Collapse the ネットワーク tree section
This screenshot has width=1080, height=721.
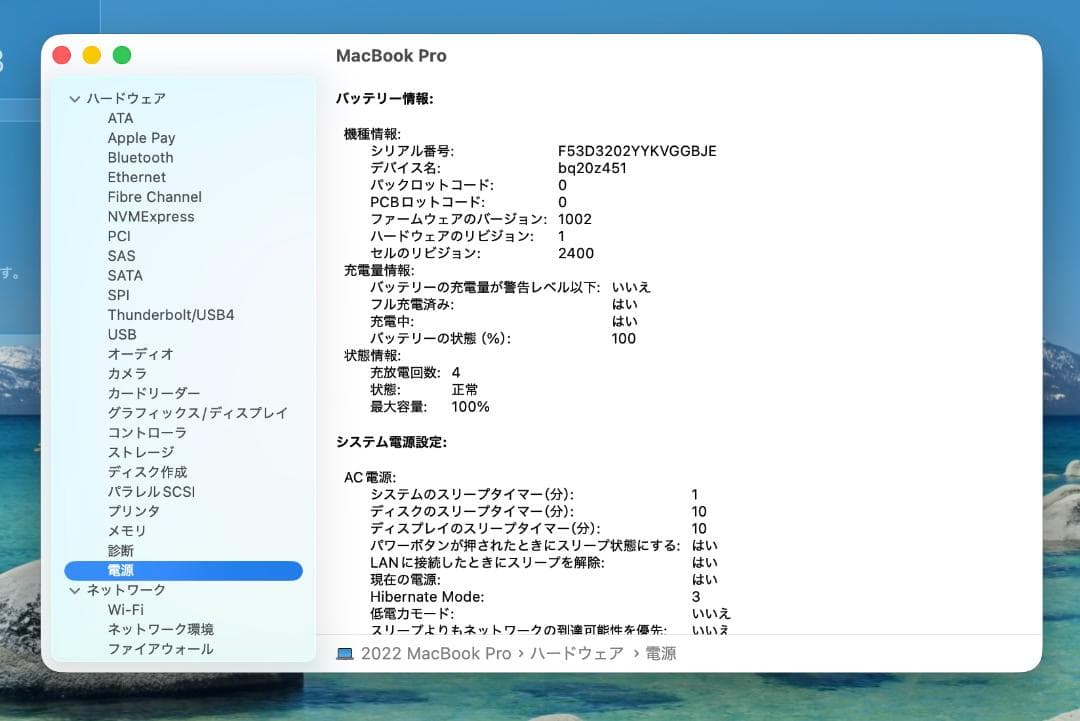[74, 590]
